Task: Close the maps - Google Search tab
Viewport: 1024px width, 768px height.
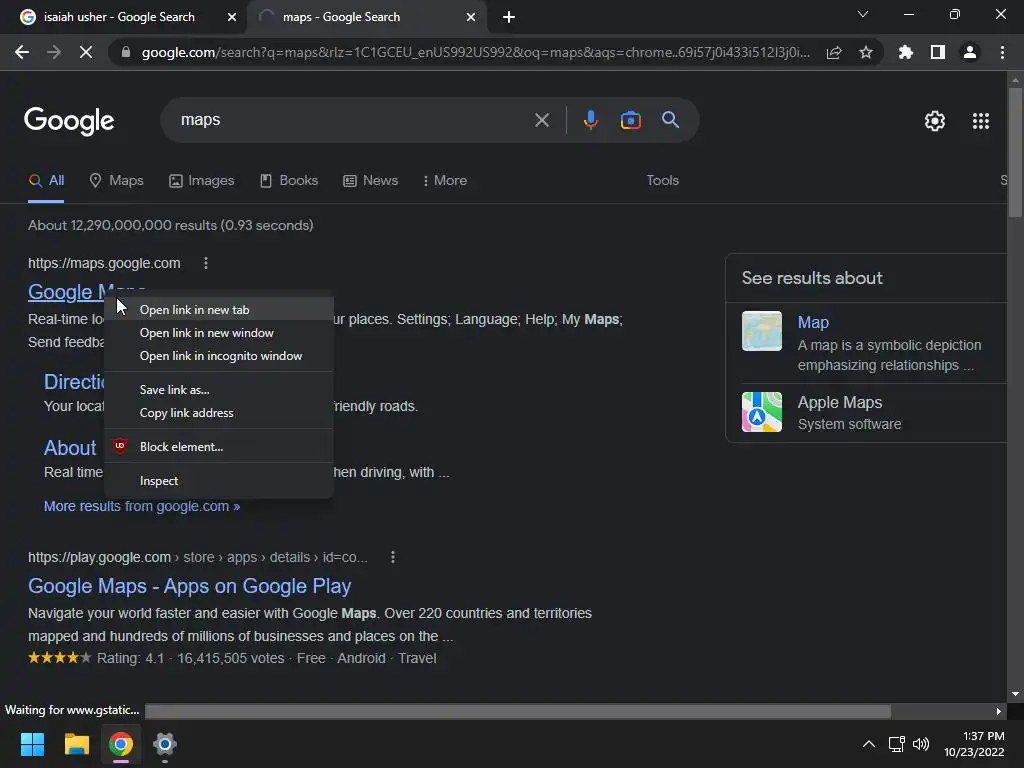Action: [x=471, y=17]
